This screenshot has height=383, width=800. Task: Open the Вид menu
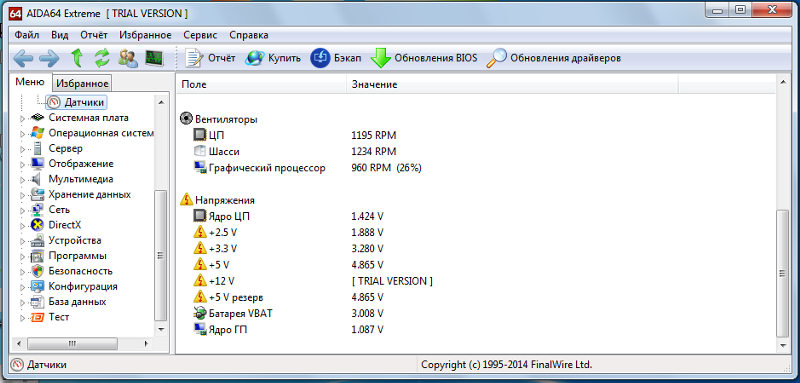coord(60,35)
